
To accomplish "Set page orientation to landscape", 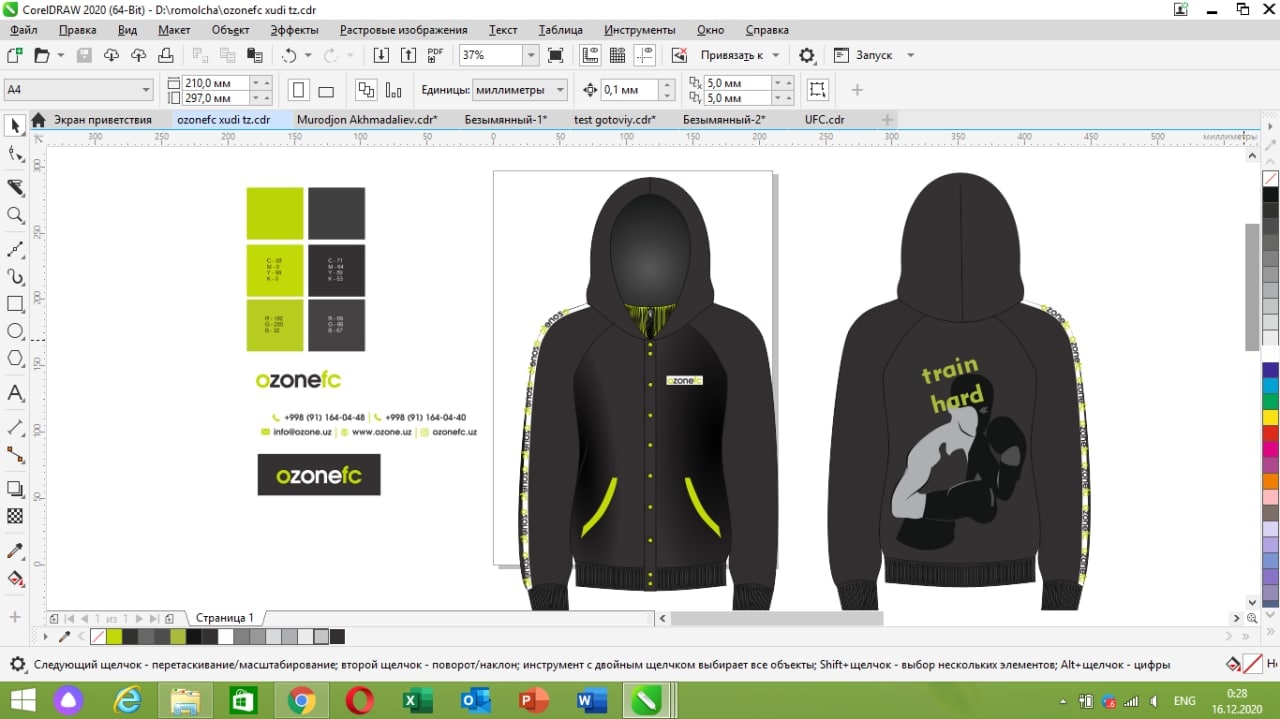I will click(326, 90).
